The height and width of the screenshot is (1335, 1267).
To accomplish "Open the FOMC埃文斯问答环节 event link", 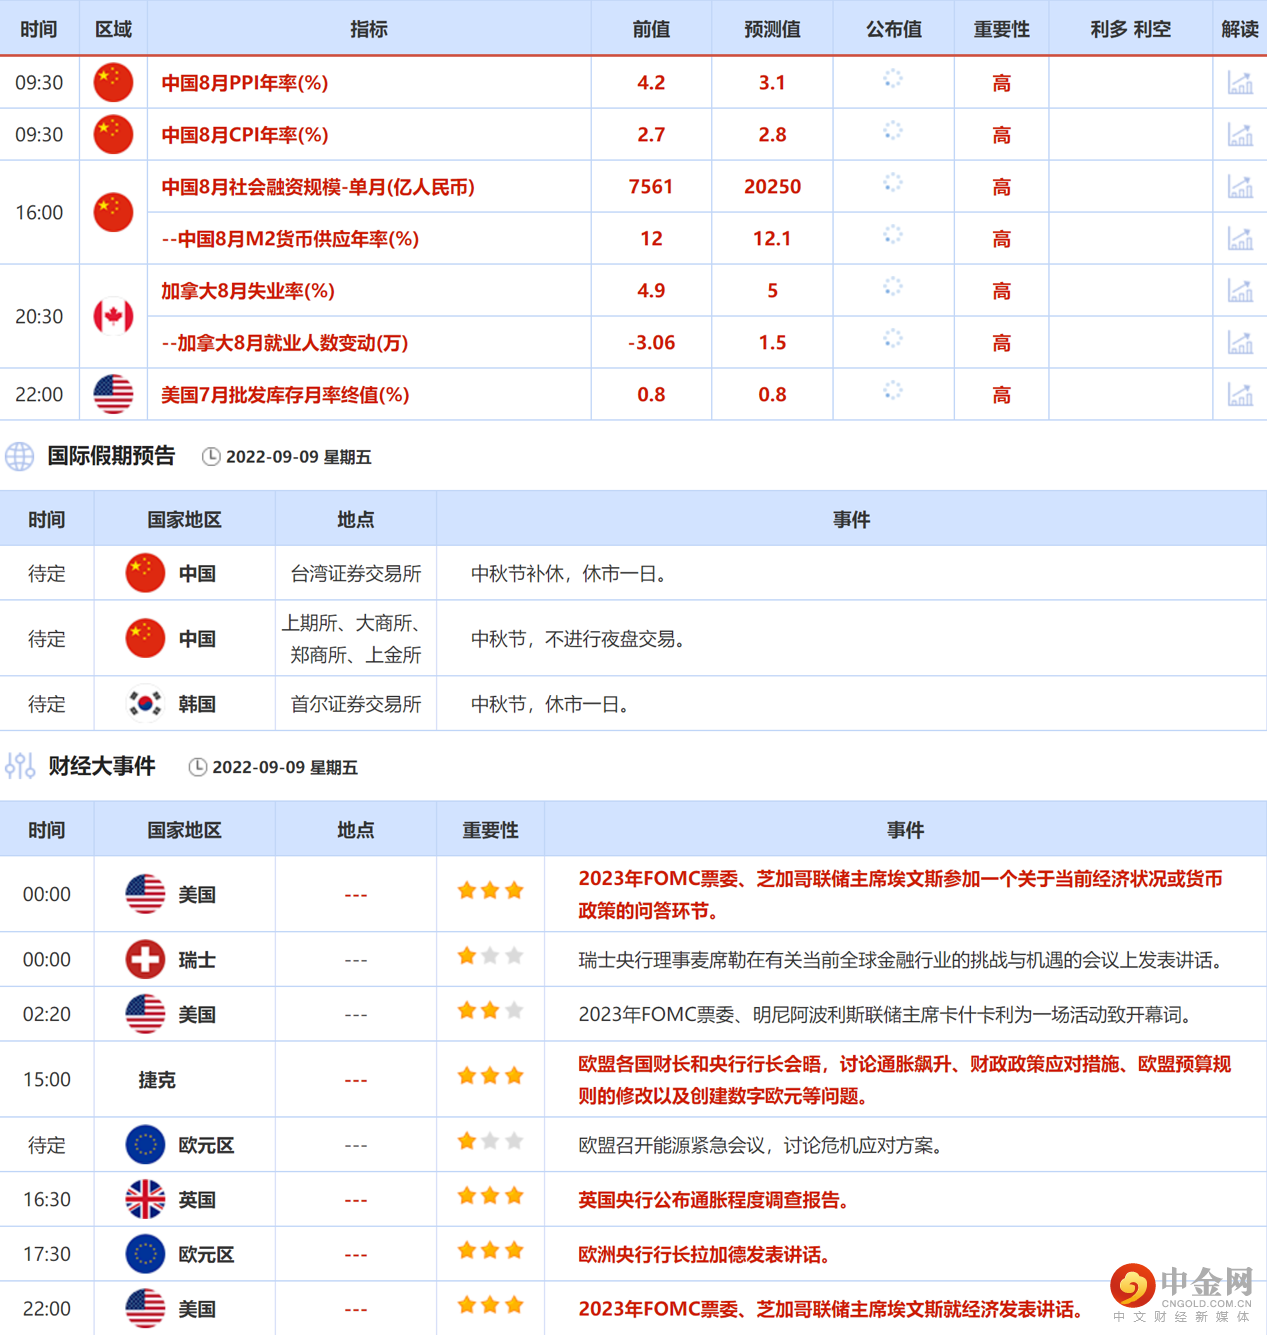I will pos(900,893).
